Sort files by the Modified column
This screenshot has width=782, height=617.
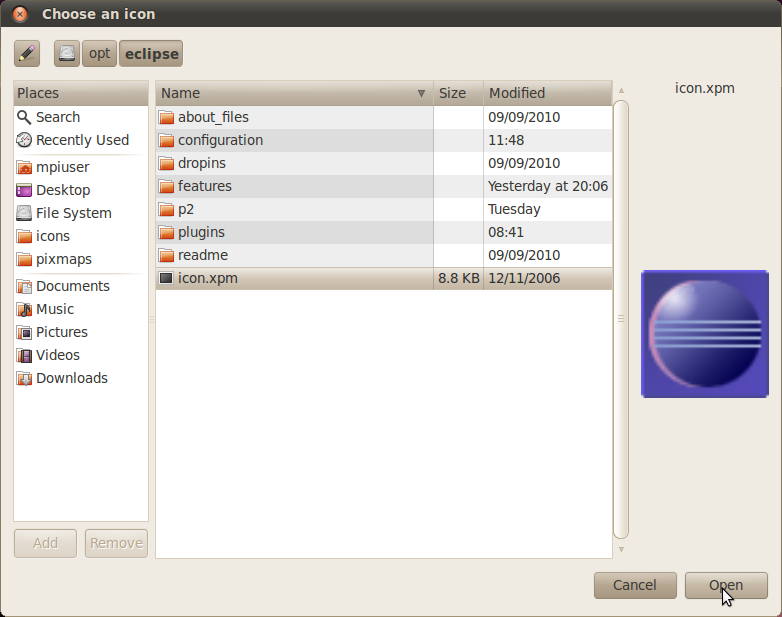coord(548,93)
